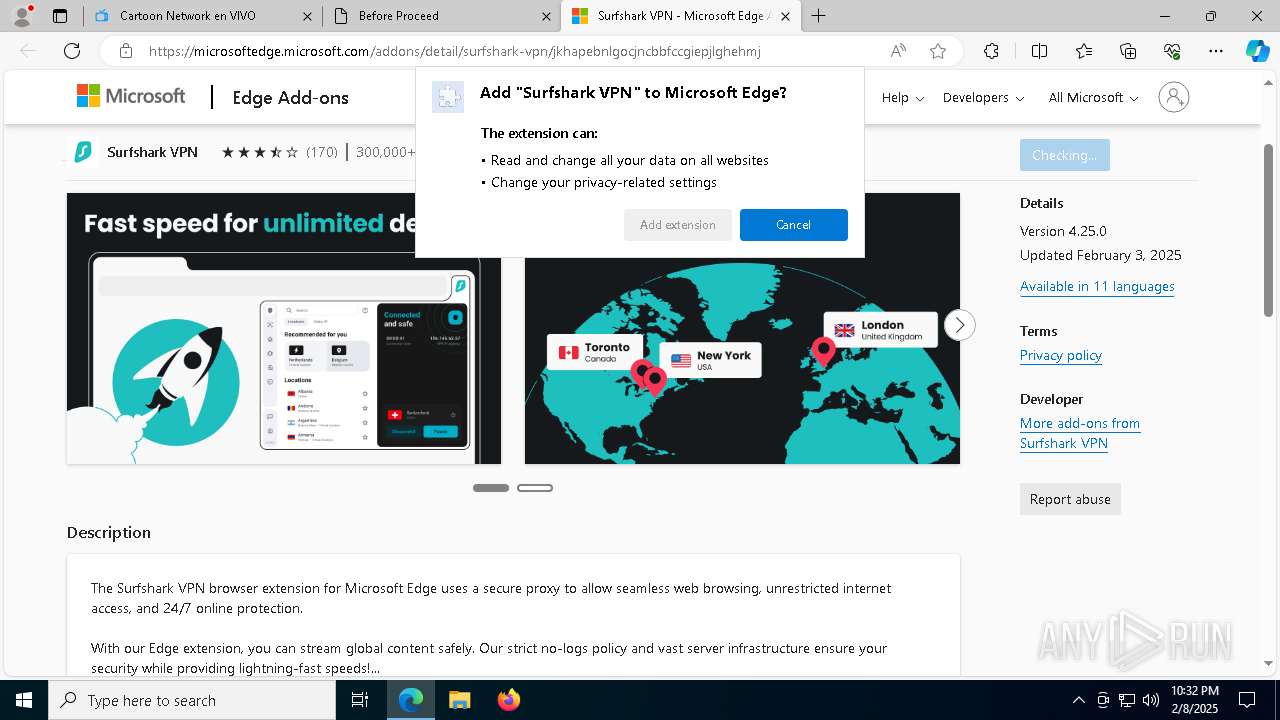Viewport: 1280px width, 720px height.
Task: Click the Microsoft logo
Action: click(131, 96)
